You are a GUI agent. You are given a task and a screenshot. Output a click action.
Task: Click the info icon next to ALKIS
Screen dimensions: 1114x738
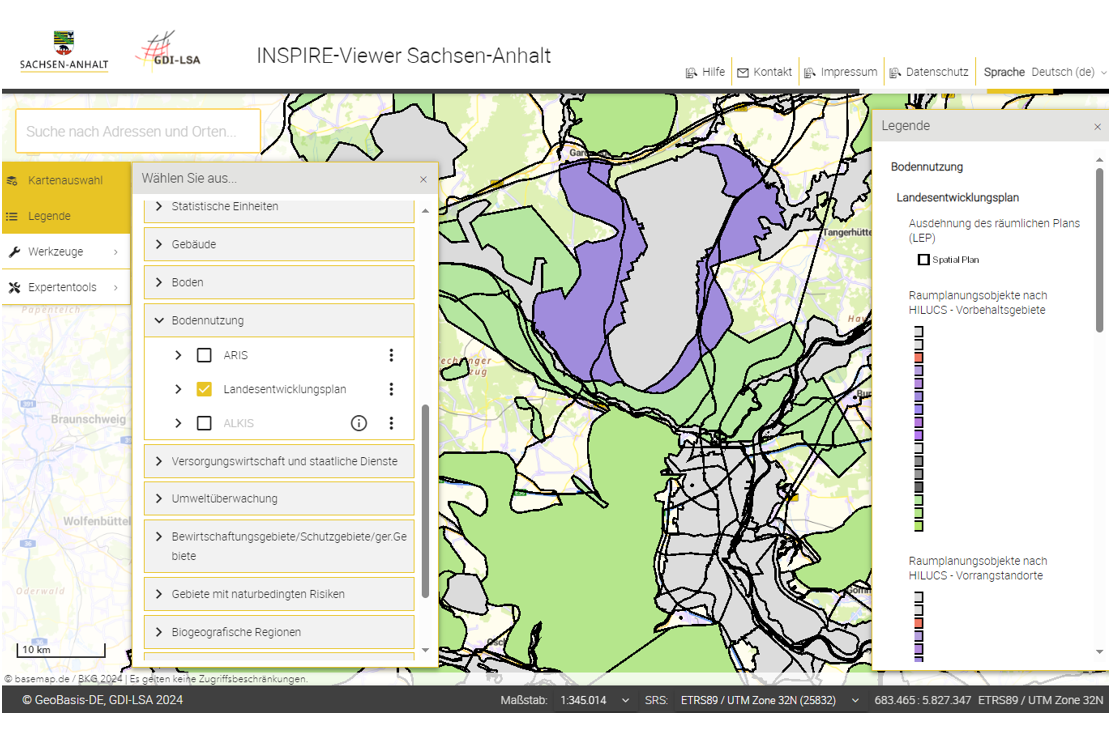pyautogui.click(x=359, y=423)
